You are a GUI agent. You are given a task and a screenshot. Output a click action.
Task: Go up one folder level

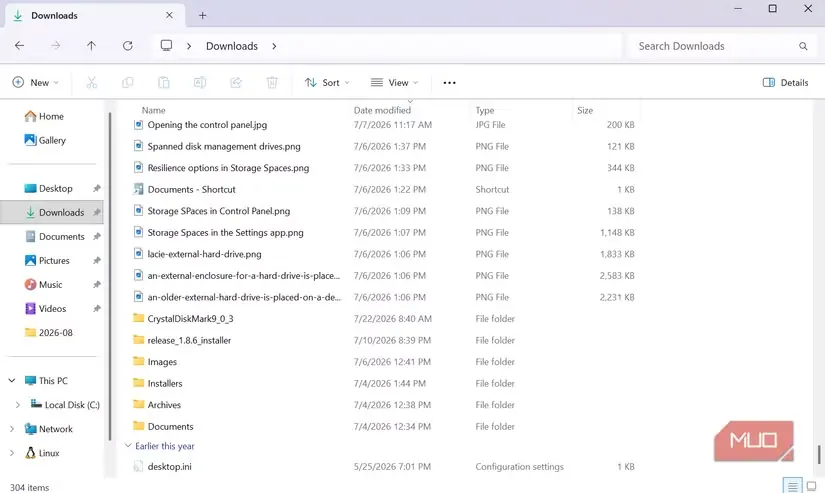click(92, 46)
